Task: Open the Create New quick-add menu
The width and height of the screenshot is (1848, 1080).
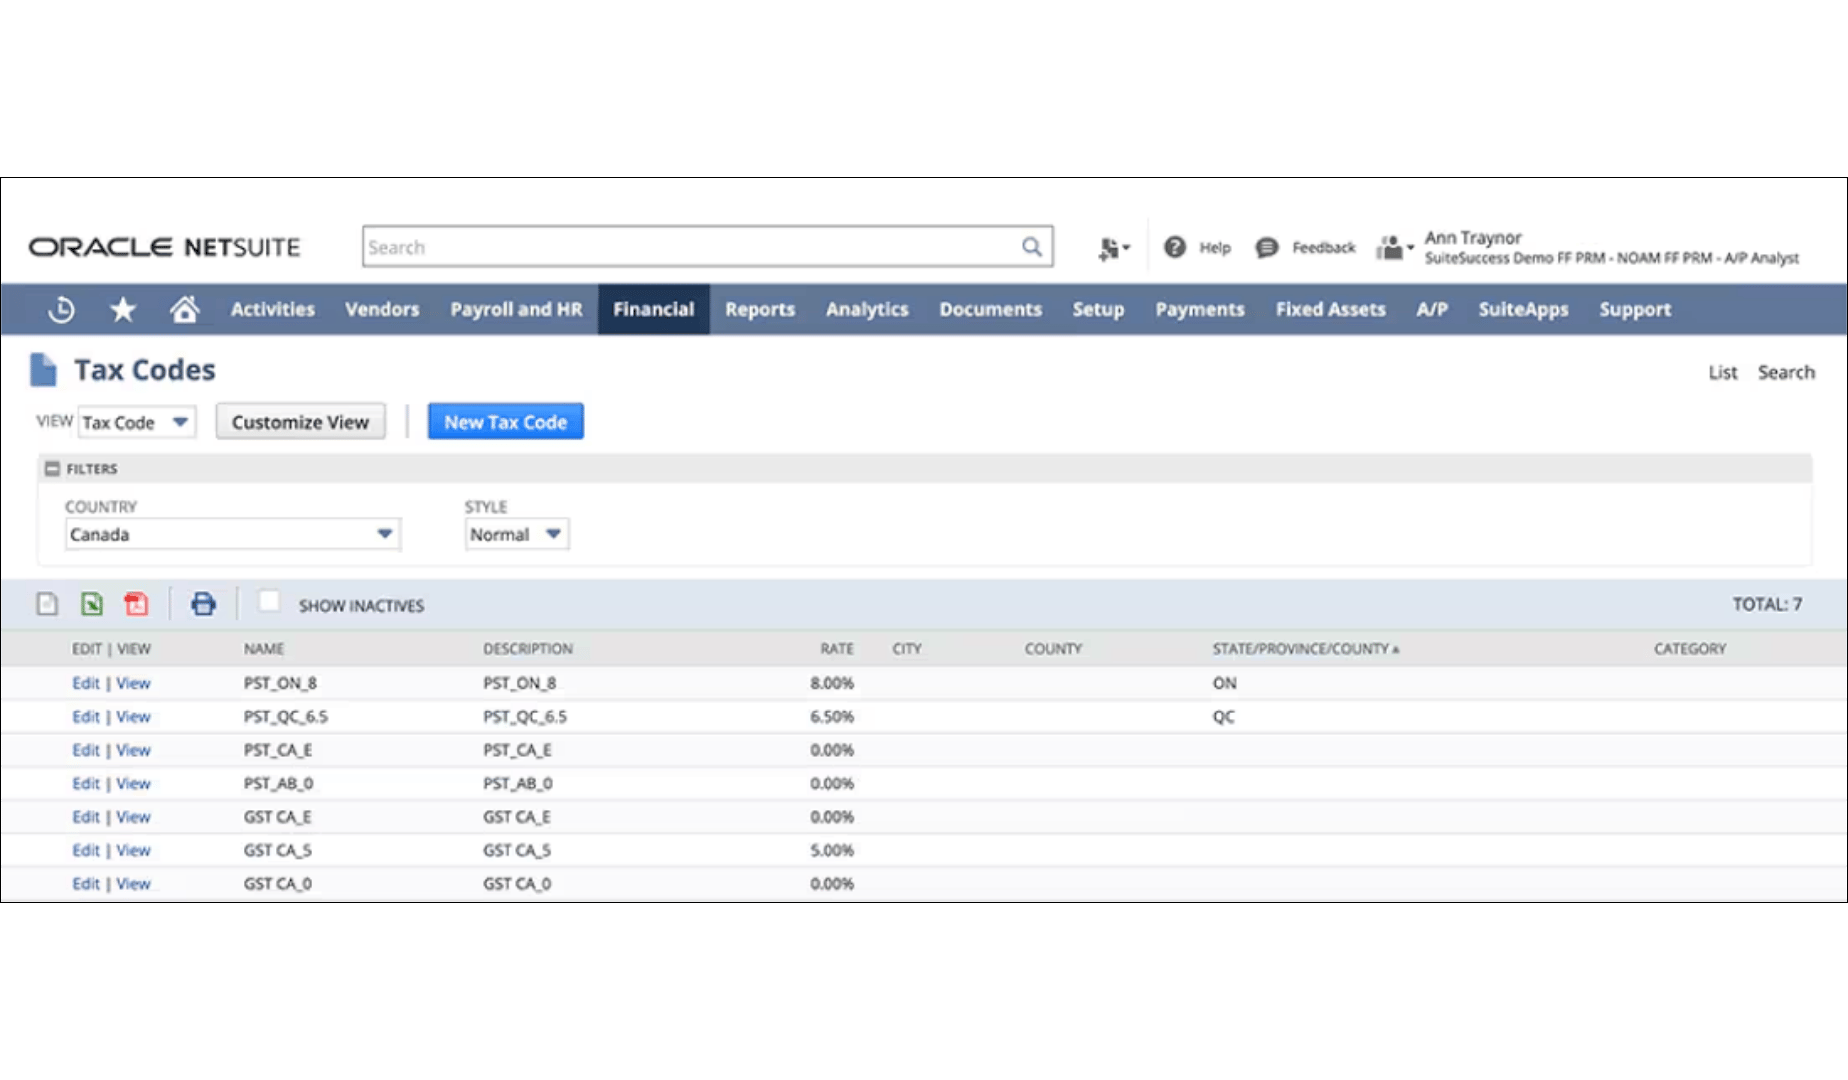Action: pyautogui.click(x=1112, y=247)
